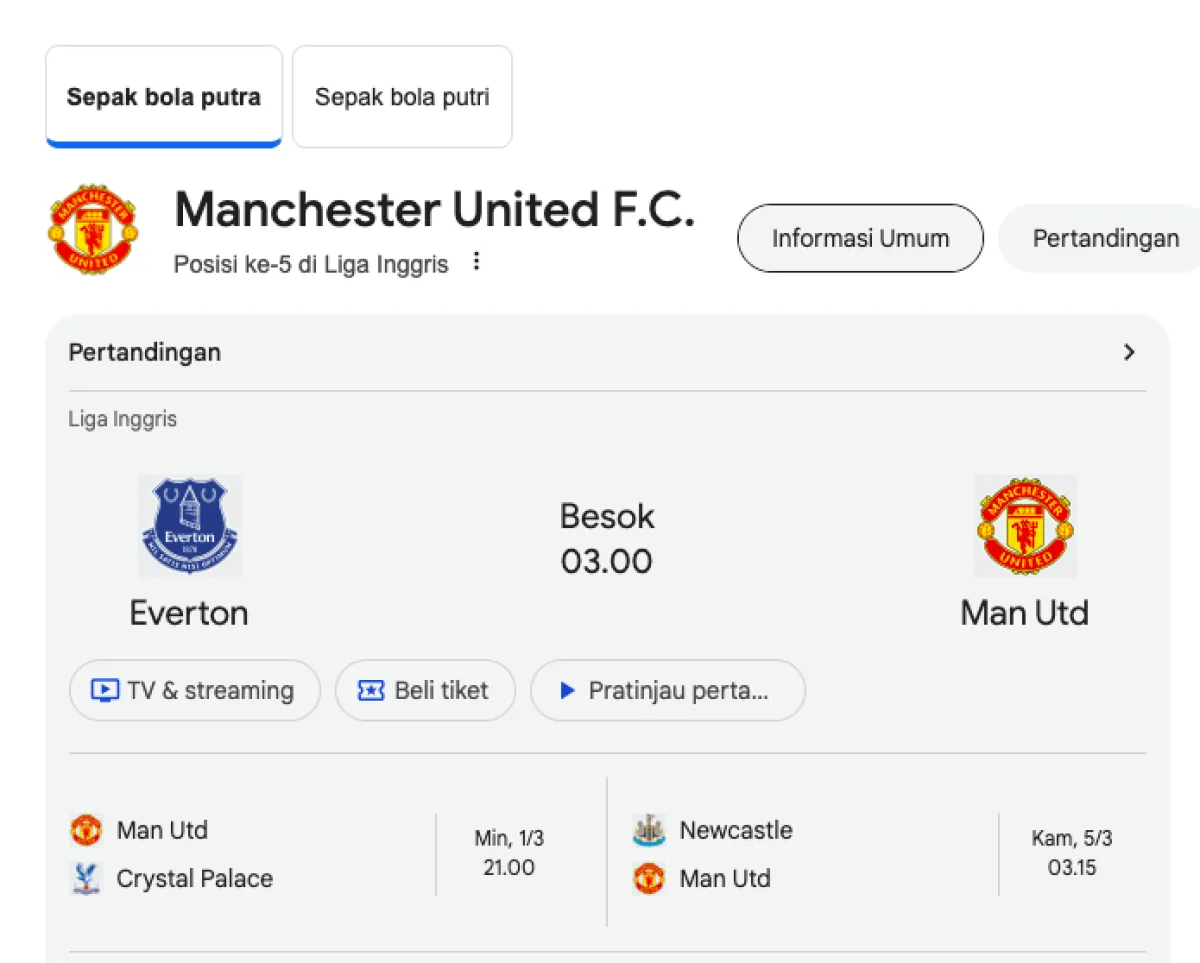The width and height of the screenshot is (1200, 963).
Task: Click the Manchester United crest beside the title
Action: pos(93,229)
